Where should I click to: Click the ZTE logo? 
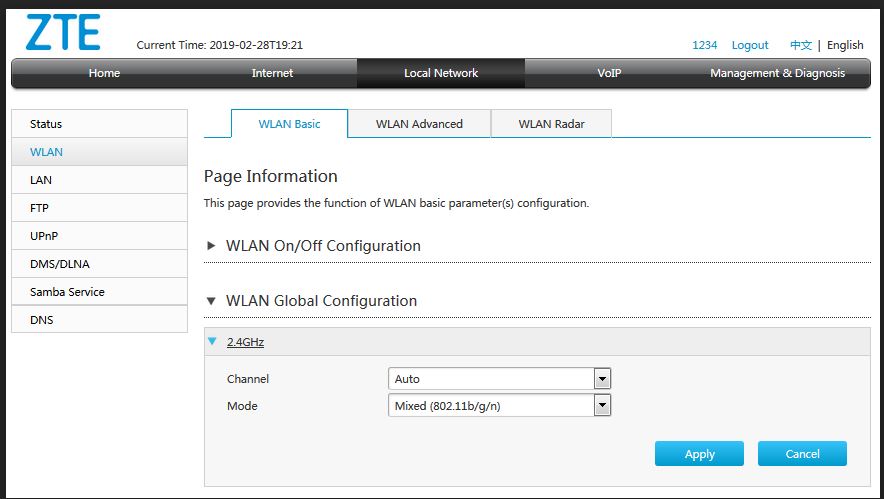click(x=63, y=33)
